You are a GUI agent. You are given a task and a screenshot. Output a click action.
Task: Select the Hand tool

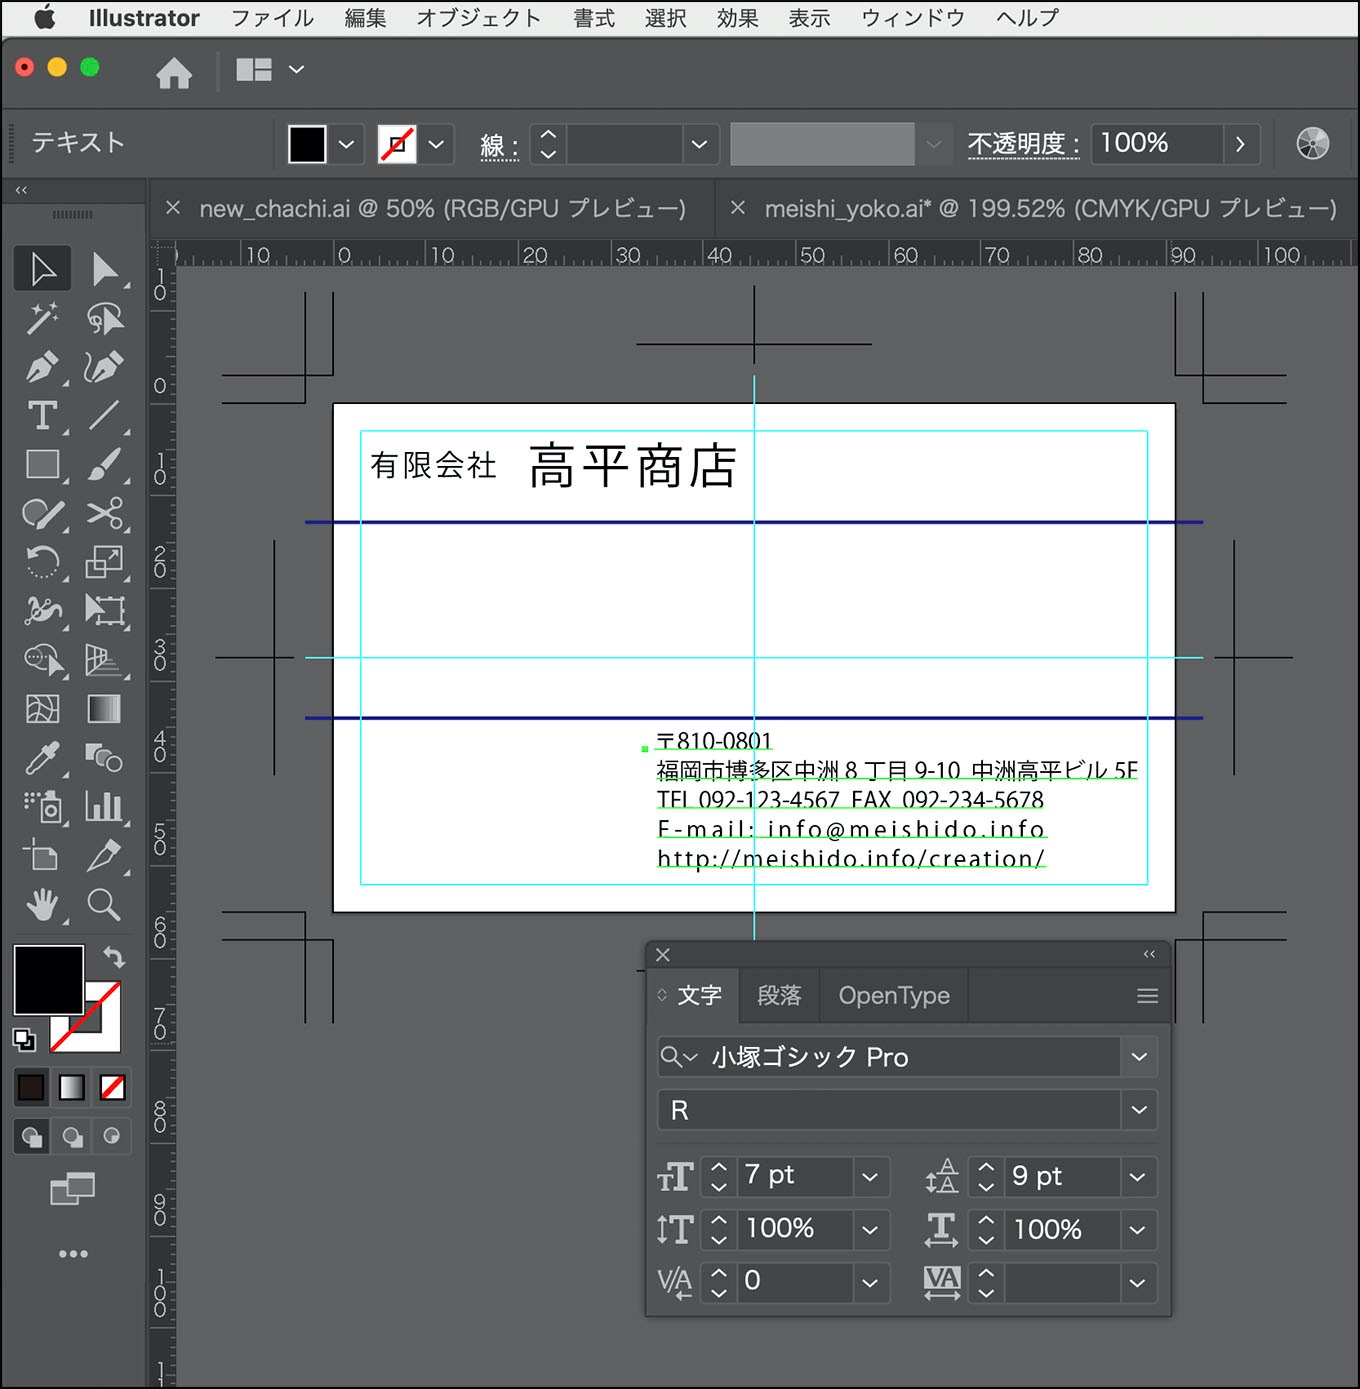point(42,905)
